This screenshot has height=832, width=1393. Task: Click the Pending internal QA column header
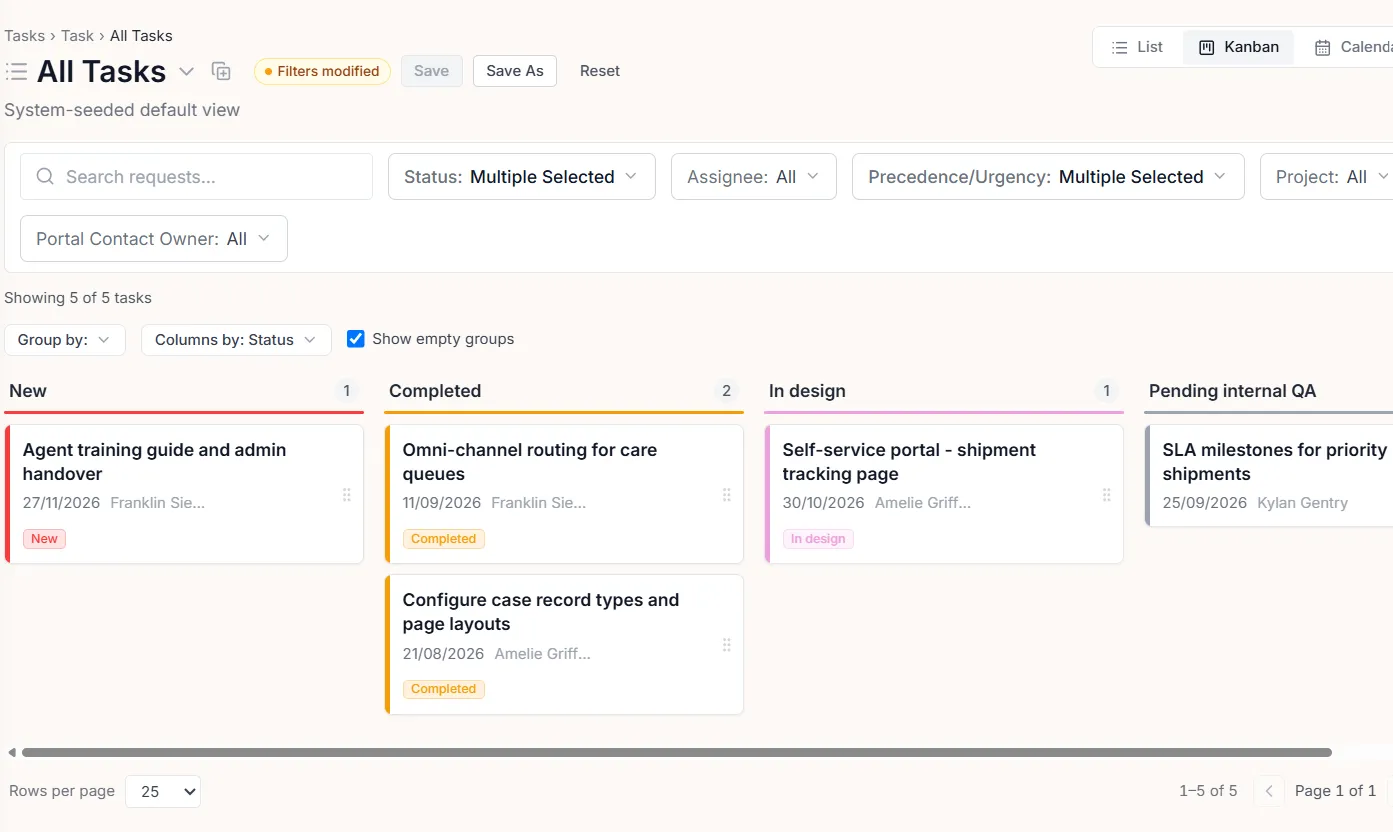[1232, 391]
